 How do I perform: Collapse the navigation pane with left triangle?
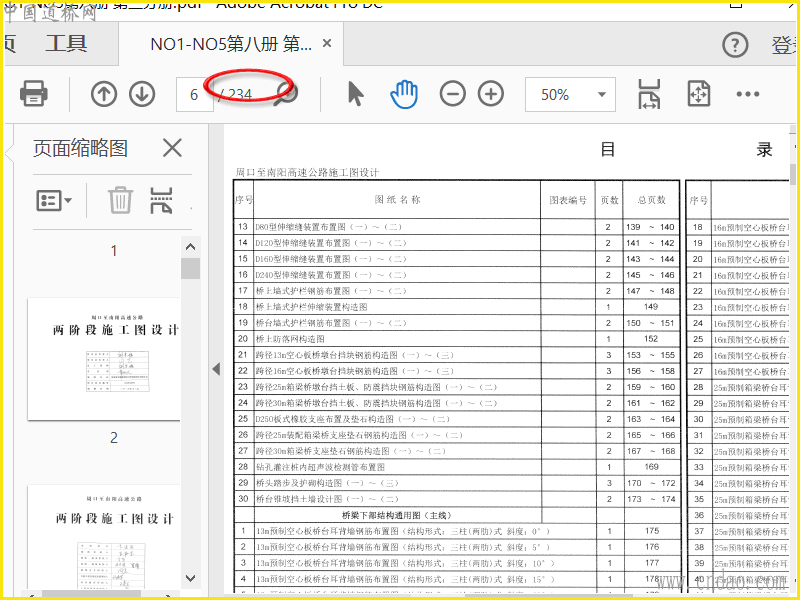click(x=216, y=369)
